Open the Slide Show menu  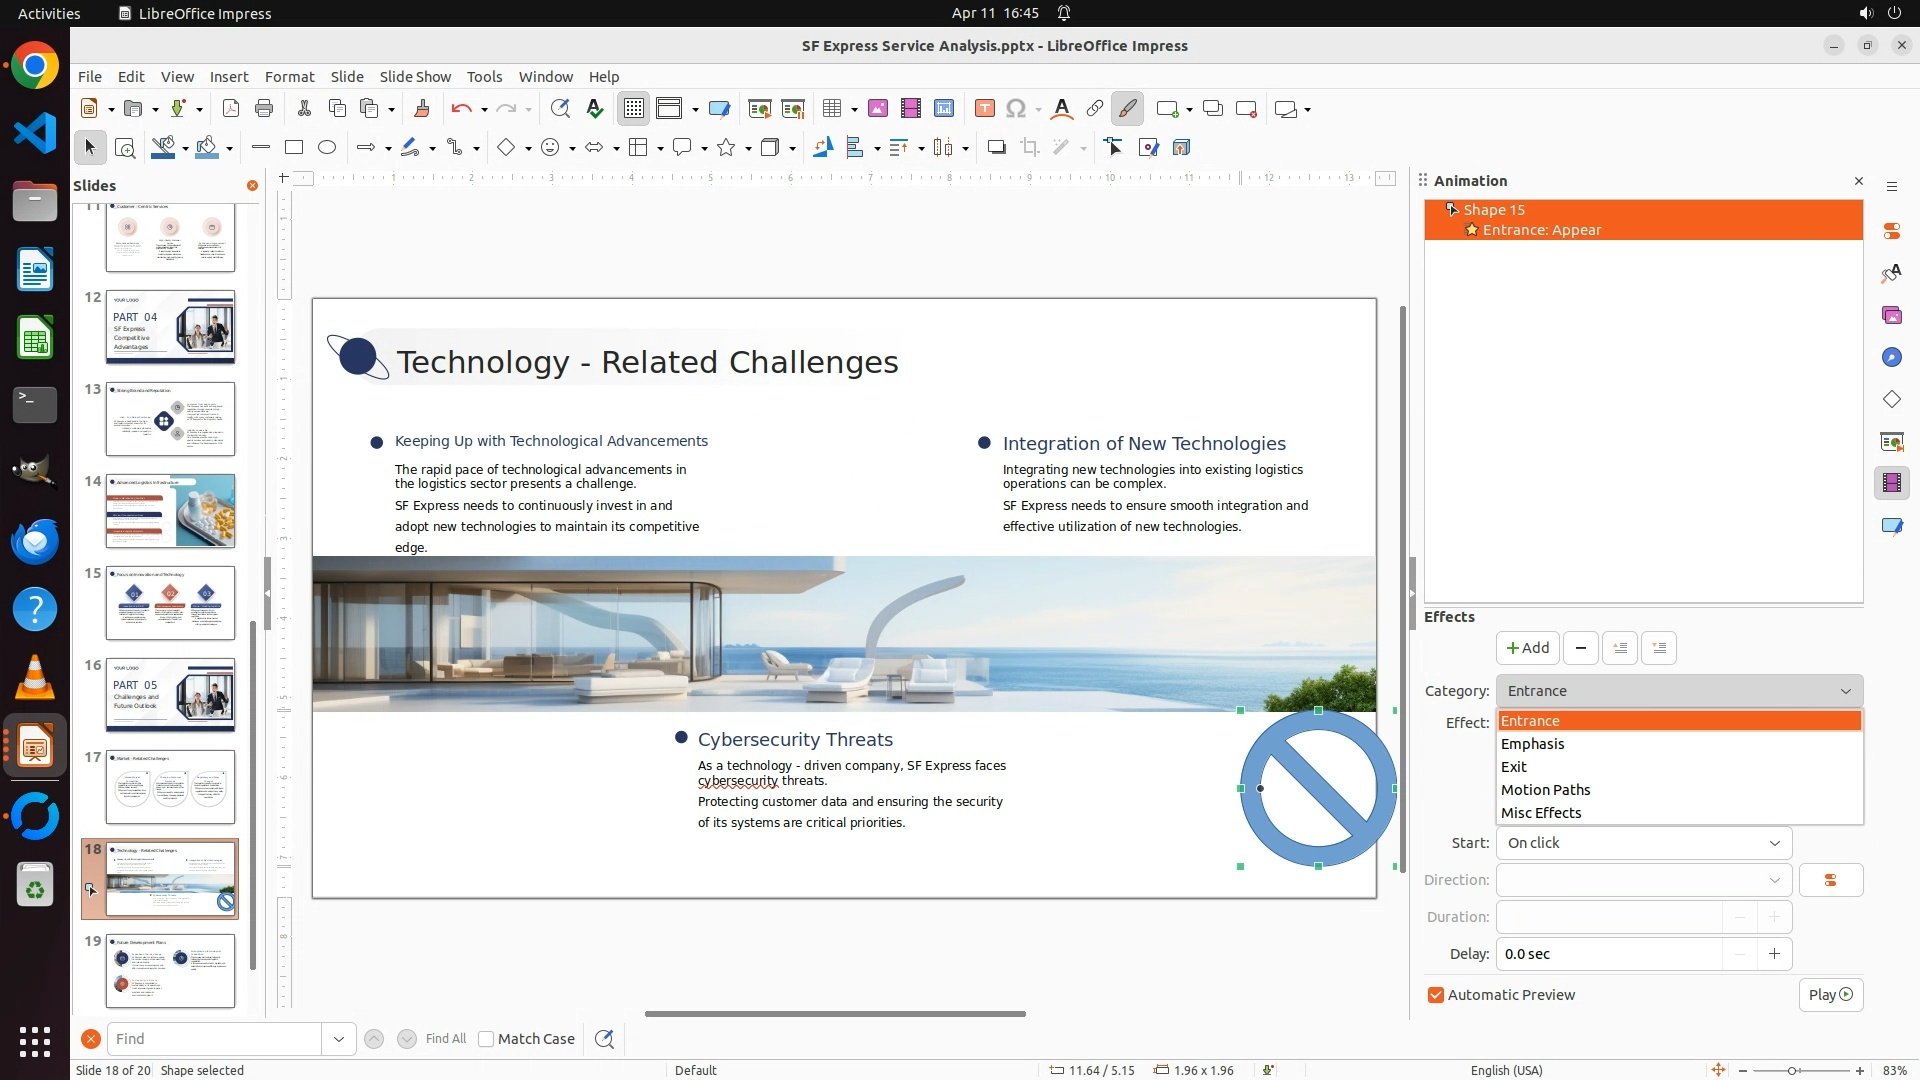(415, 77)
